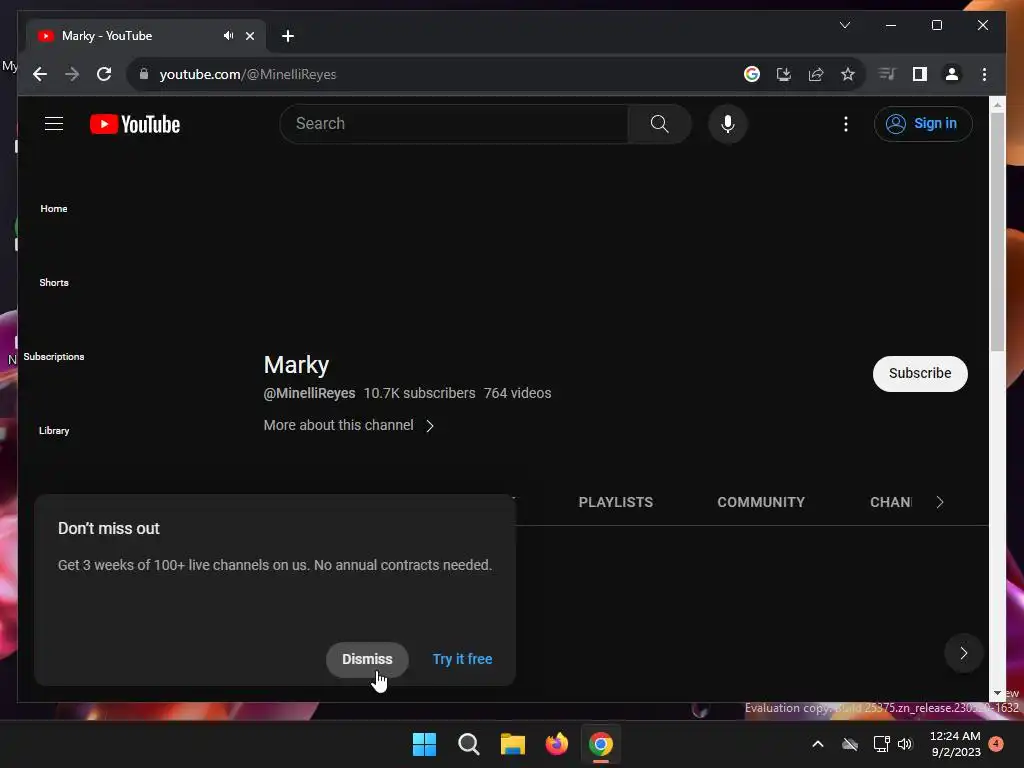The height and width of the screenshot is (768, 1024).
Task: Go to YouTube home via the logo
Action: pyautogui.click(x=135, y=124)
